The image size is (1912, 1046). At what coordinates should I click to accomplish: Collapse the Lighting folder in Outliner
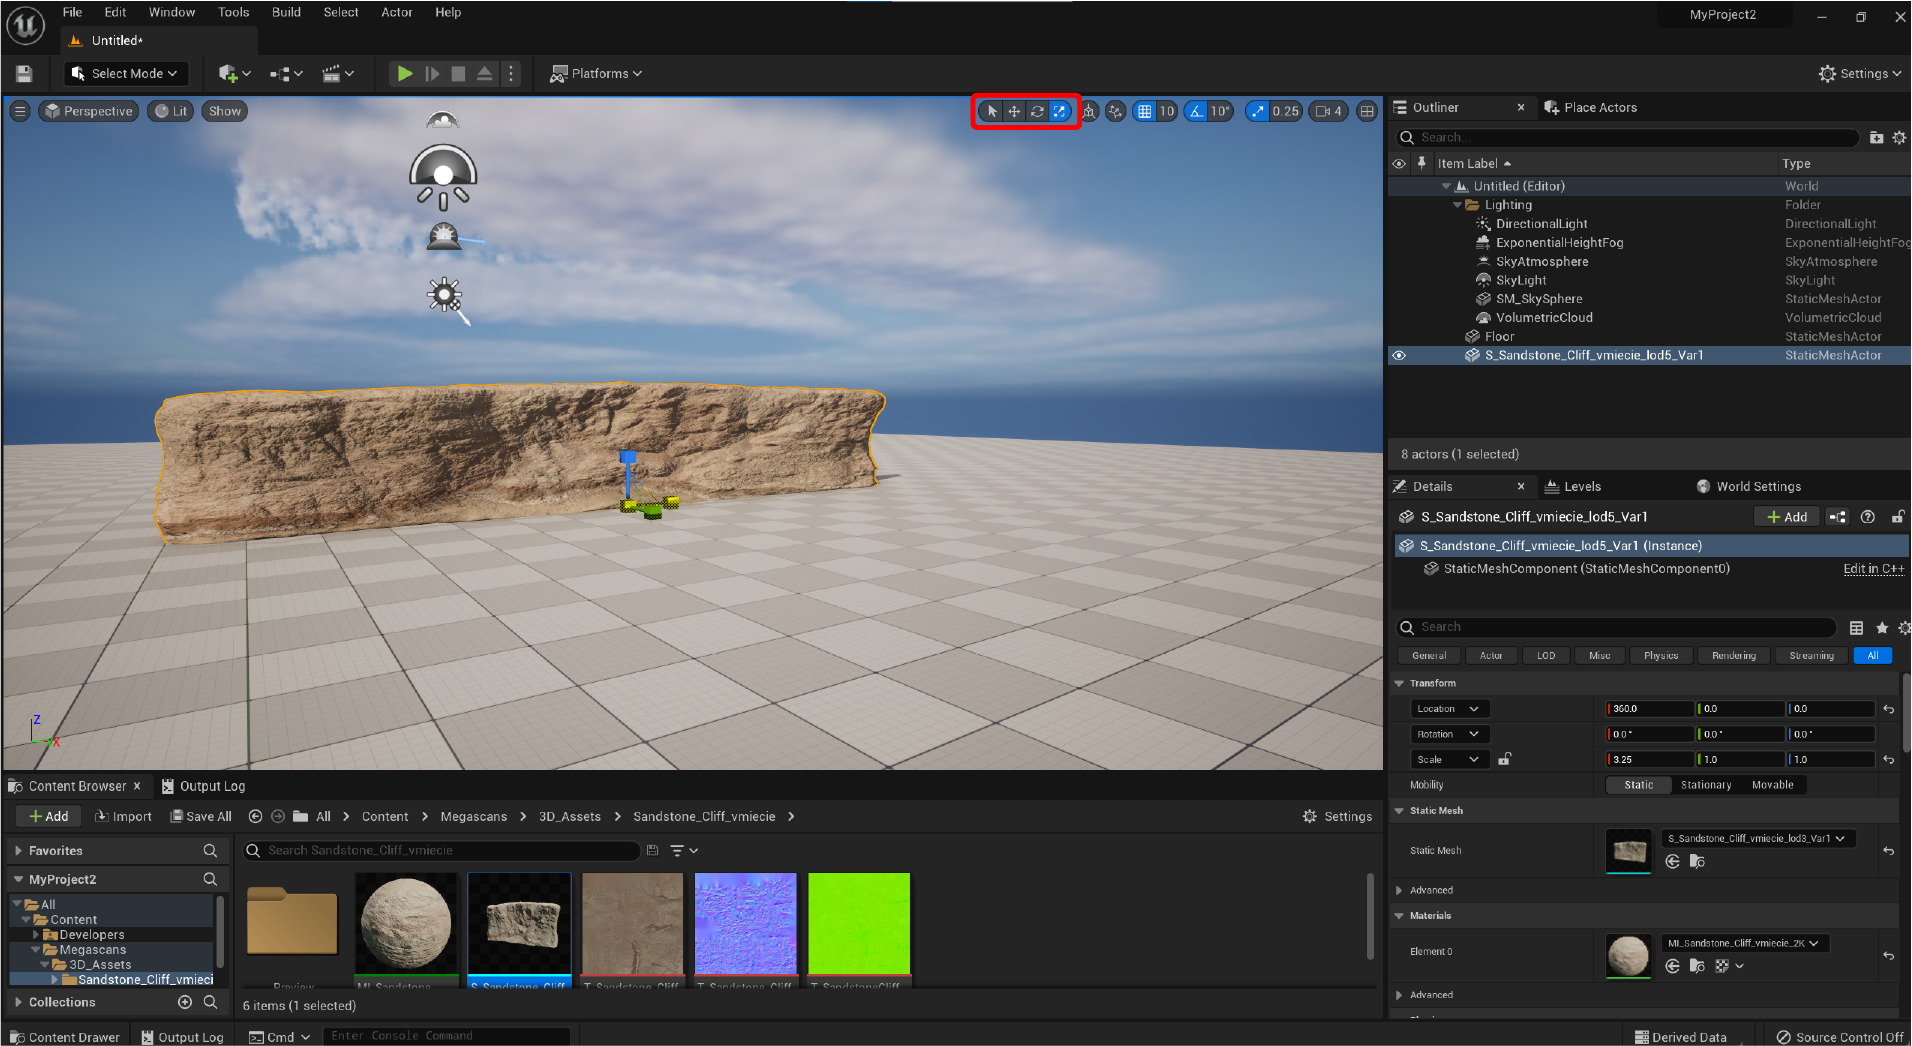[x=1458, y=204]
